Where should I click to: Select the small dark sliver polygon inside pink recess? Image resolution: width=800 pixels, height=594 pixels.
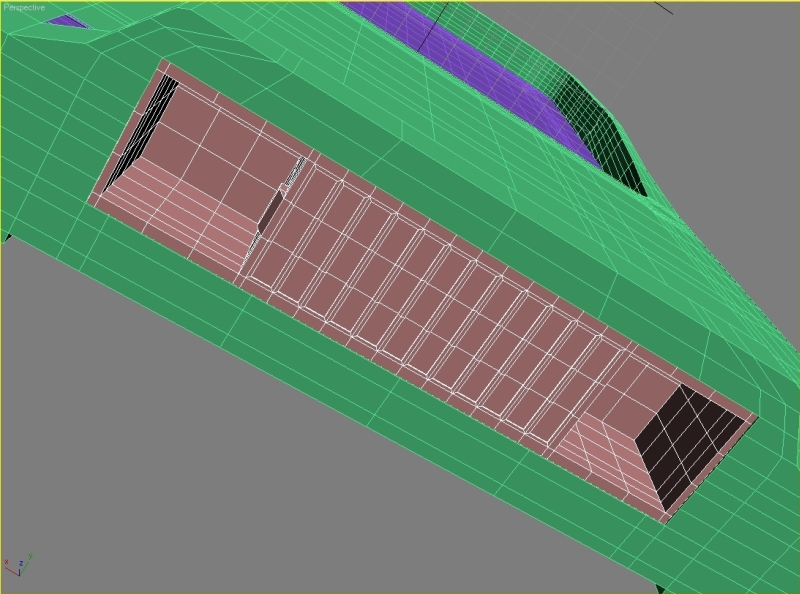coord(271,209)
